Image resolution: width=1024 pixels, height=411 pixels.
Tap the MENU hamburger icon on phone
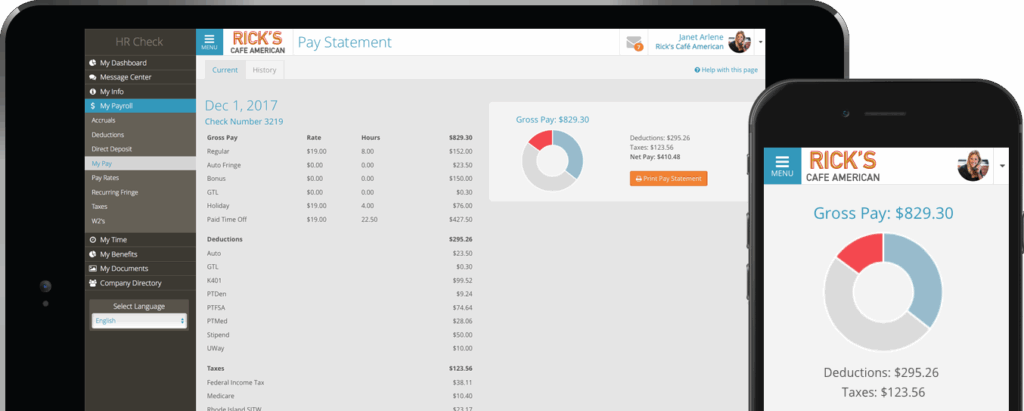pos(782,165)
